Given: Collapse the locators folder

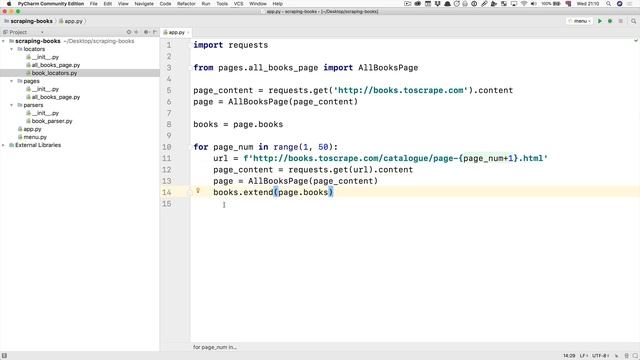Looking at the screenshot, I should tap(11, 49).
